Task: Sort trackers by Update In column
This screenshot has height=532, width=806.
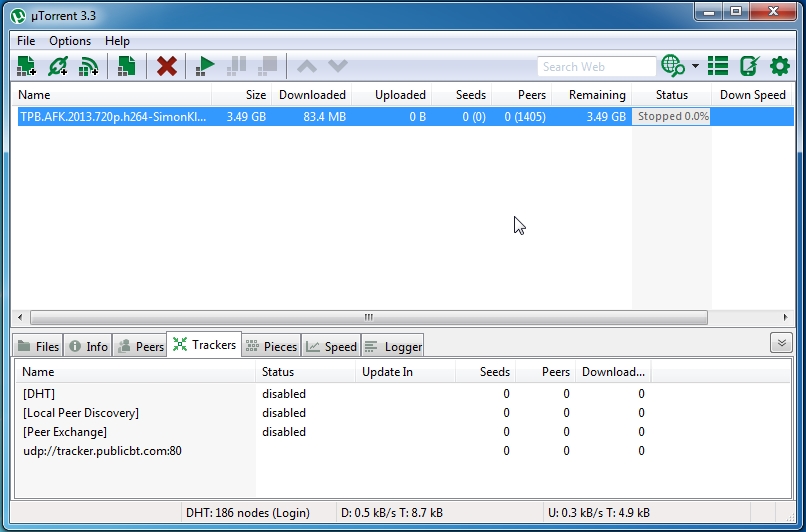Action: [x=405, y=372]
